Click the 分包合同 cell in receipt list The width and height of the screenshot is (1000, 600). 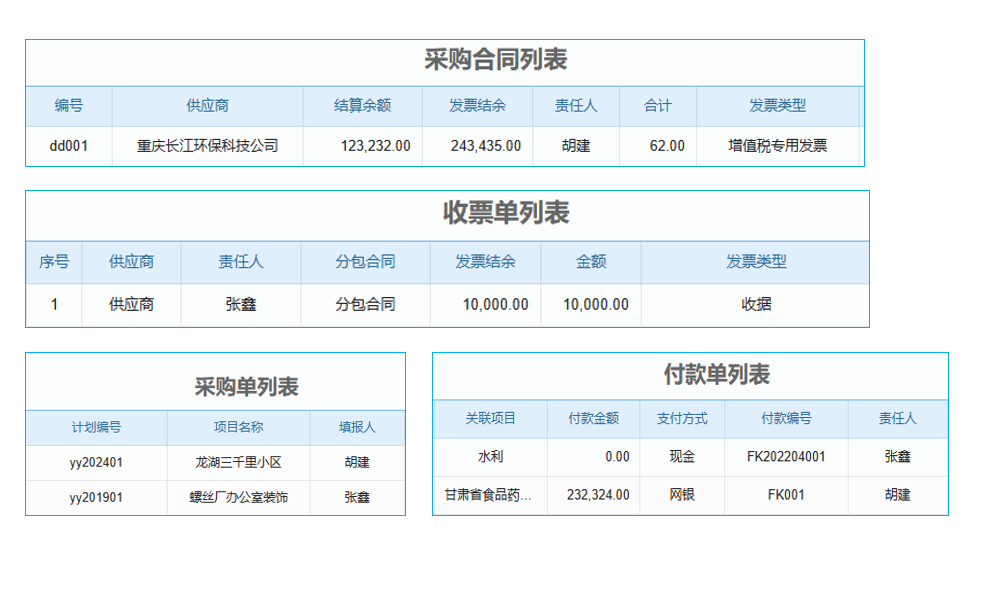pos(362,305)
